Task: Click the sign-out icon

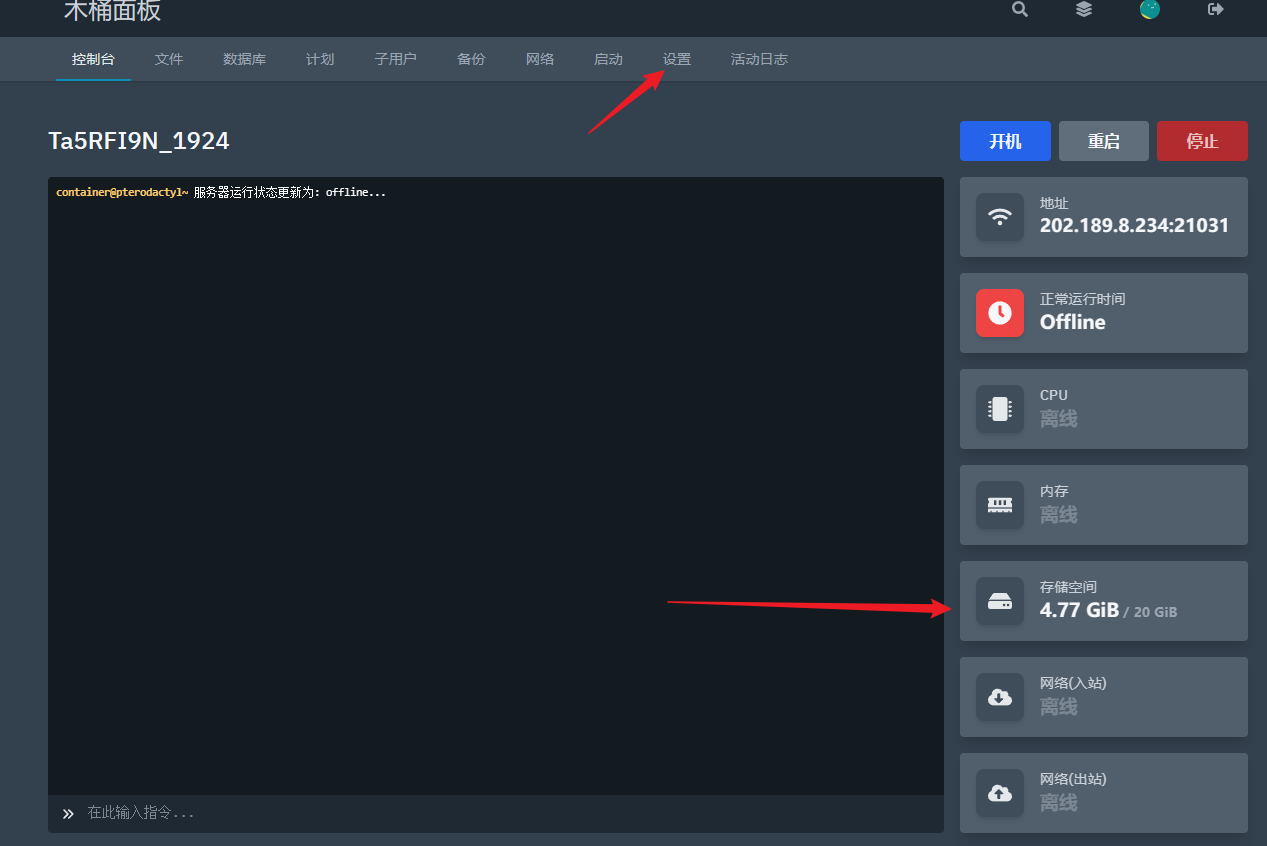Action: point(1216,9)
